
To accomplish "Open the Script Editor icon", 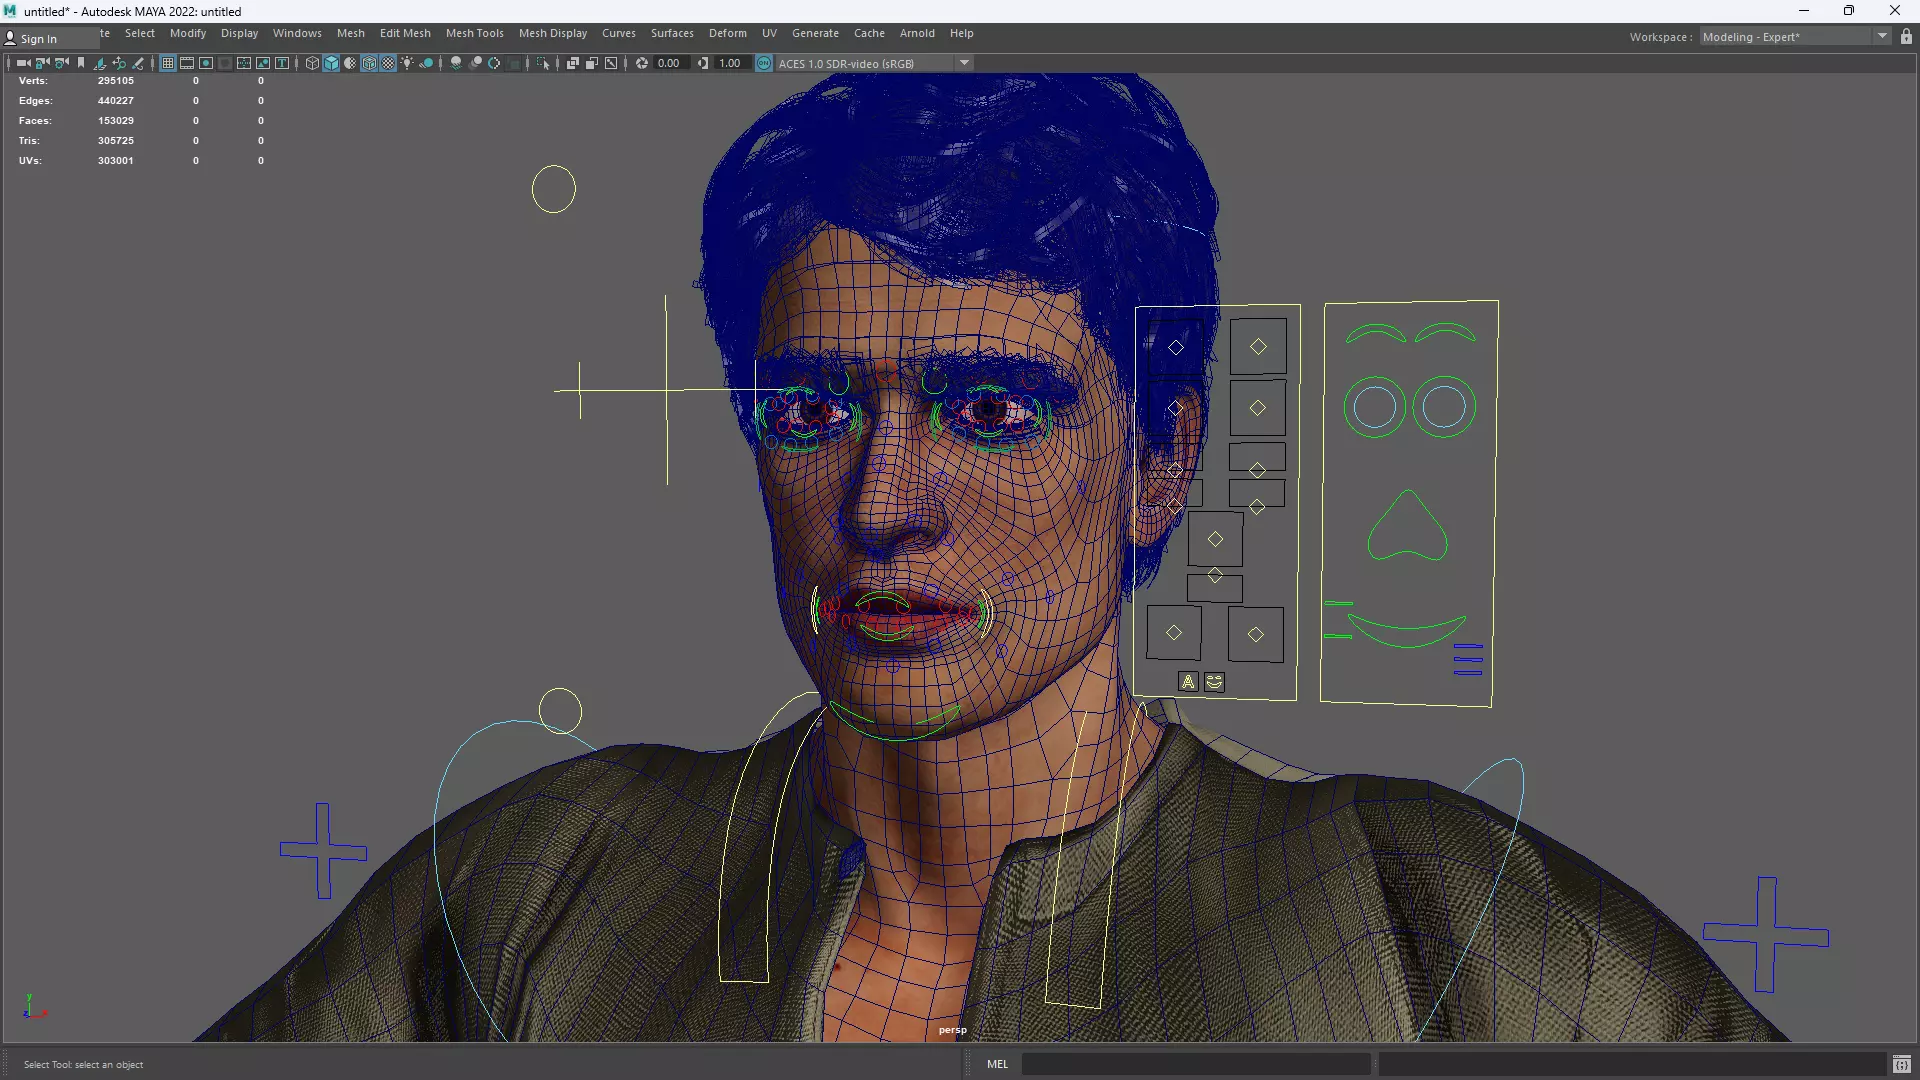I will coord(1901,1064).
